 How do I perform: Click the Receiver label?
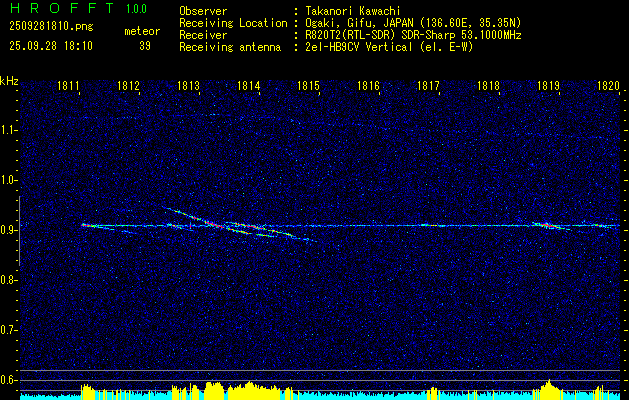tap(203, 35)
